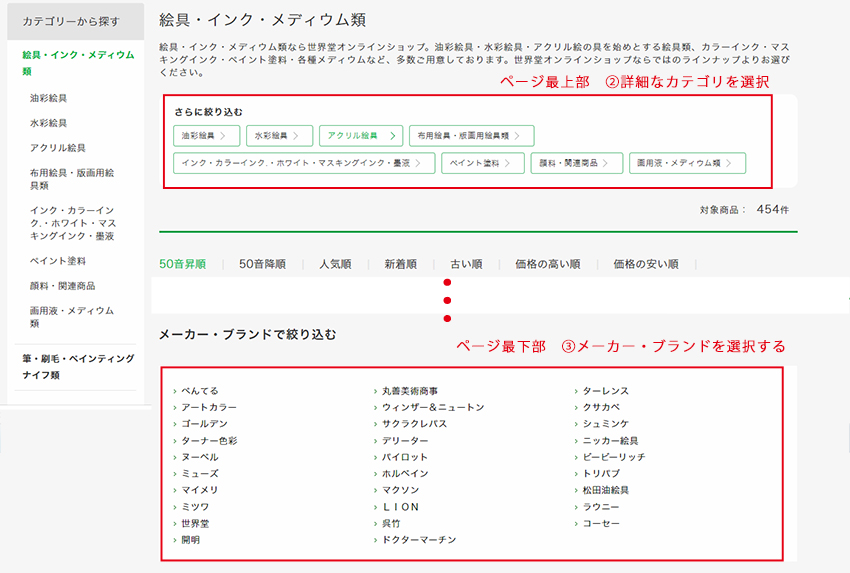Open the 開明 brand link
The image size is (850, 573).
pyautogui.click(x=190, y=540)
